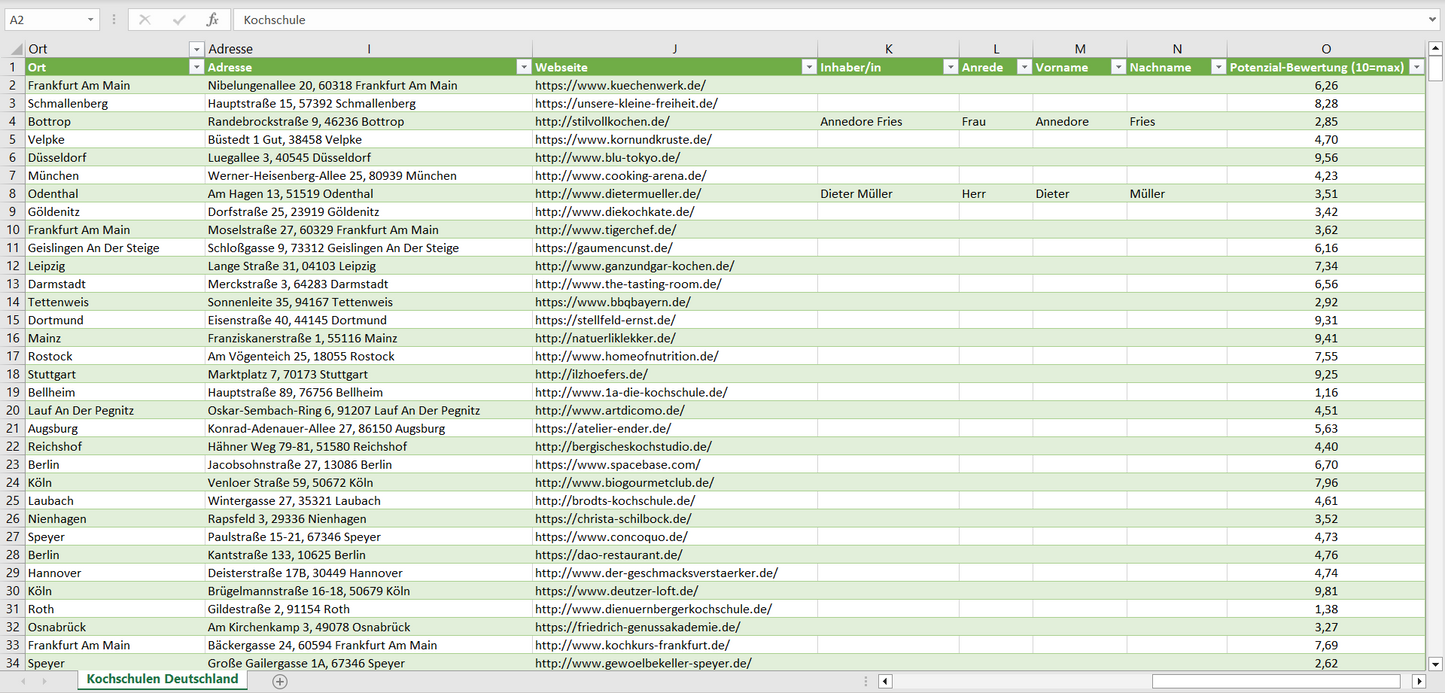Click the formula bar Enter checkmark icon
This screenshot has height=693, width=1445.
[x=179, y=20]
